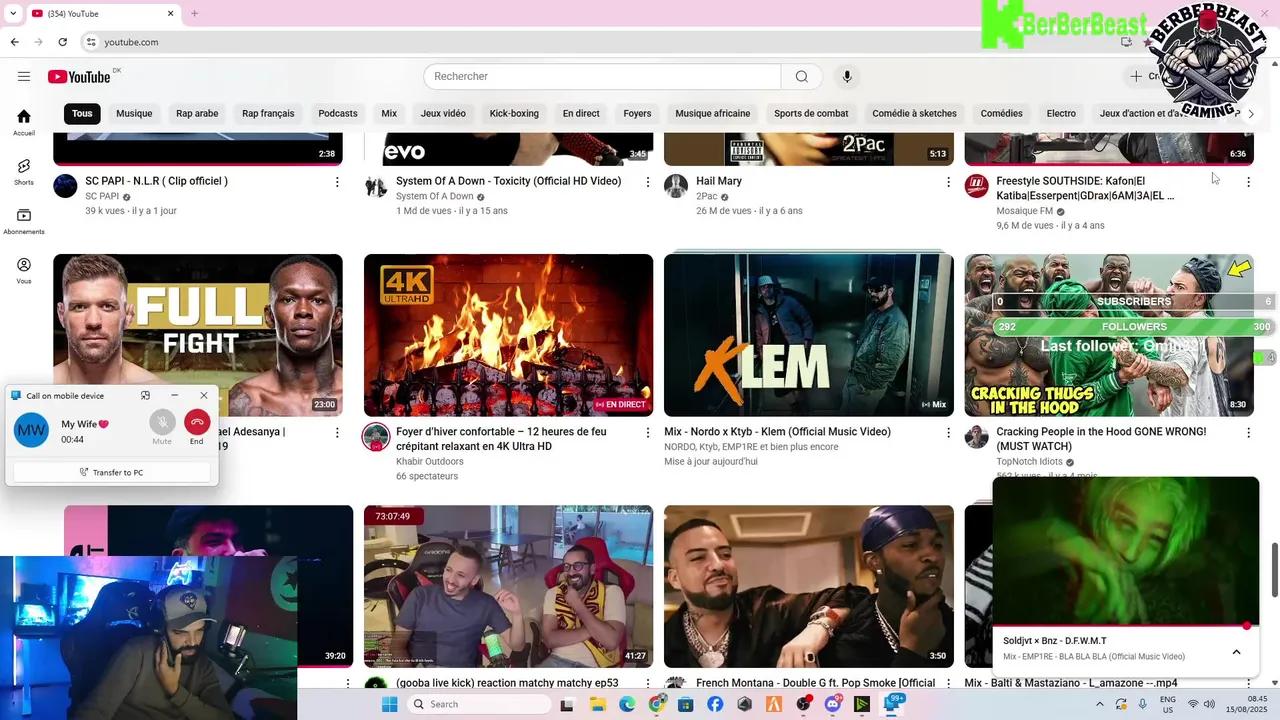Open the 4K fireplace live stream thumbnail
This screenshot has width=1280, height=720.
tap(508, 335)
